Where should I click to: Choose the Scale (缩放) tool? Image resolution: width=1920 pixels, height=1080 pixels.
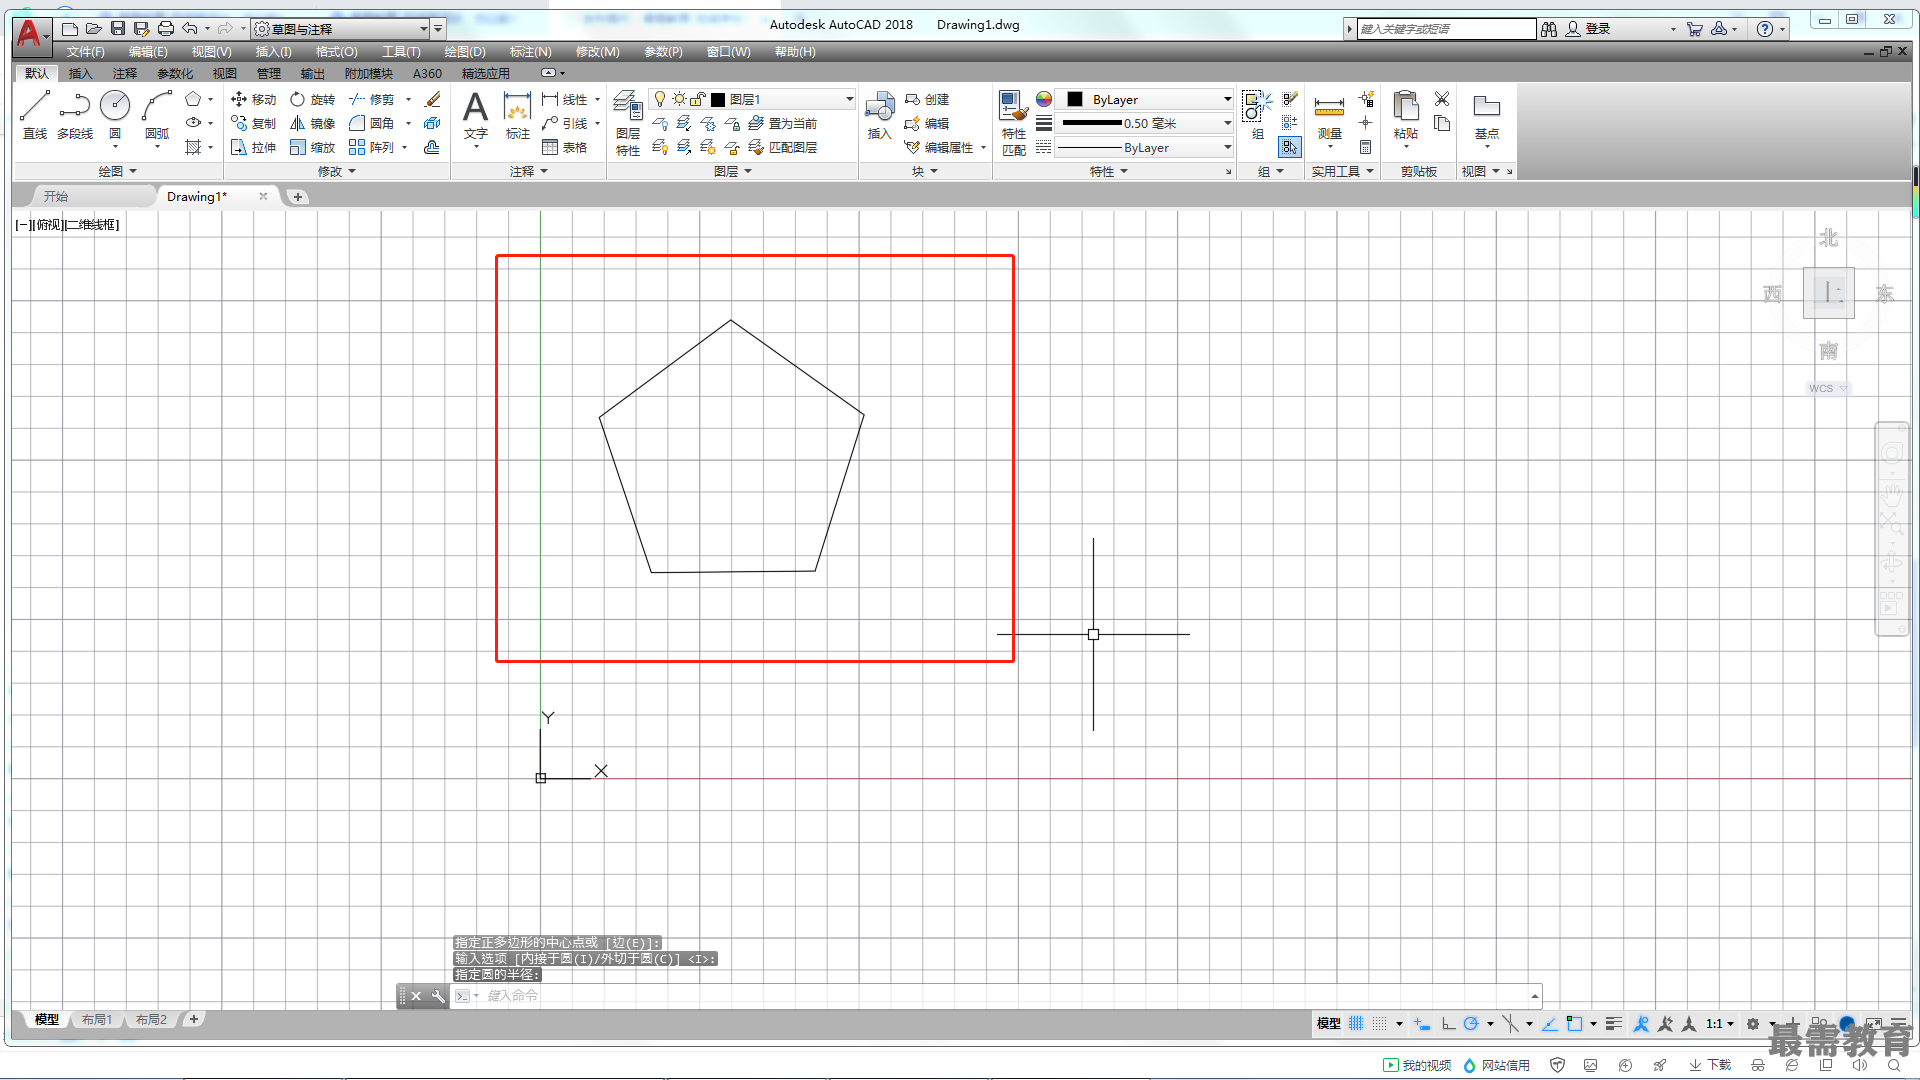pyautogui.click(x=312, y=147)
